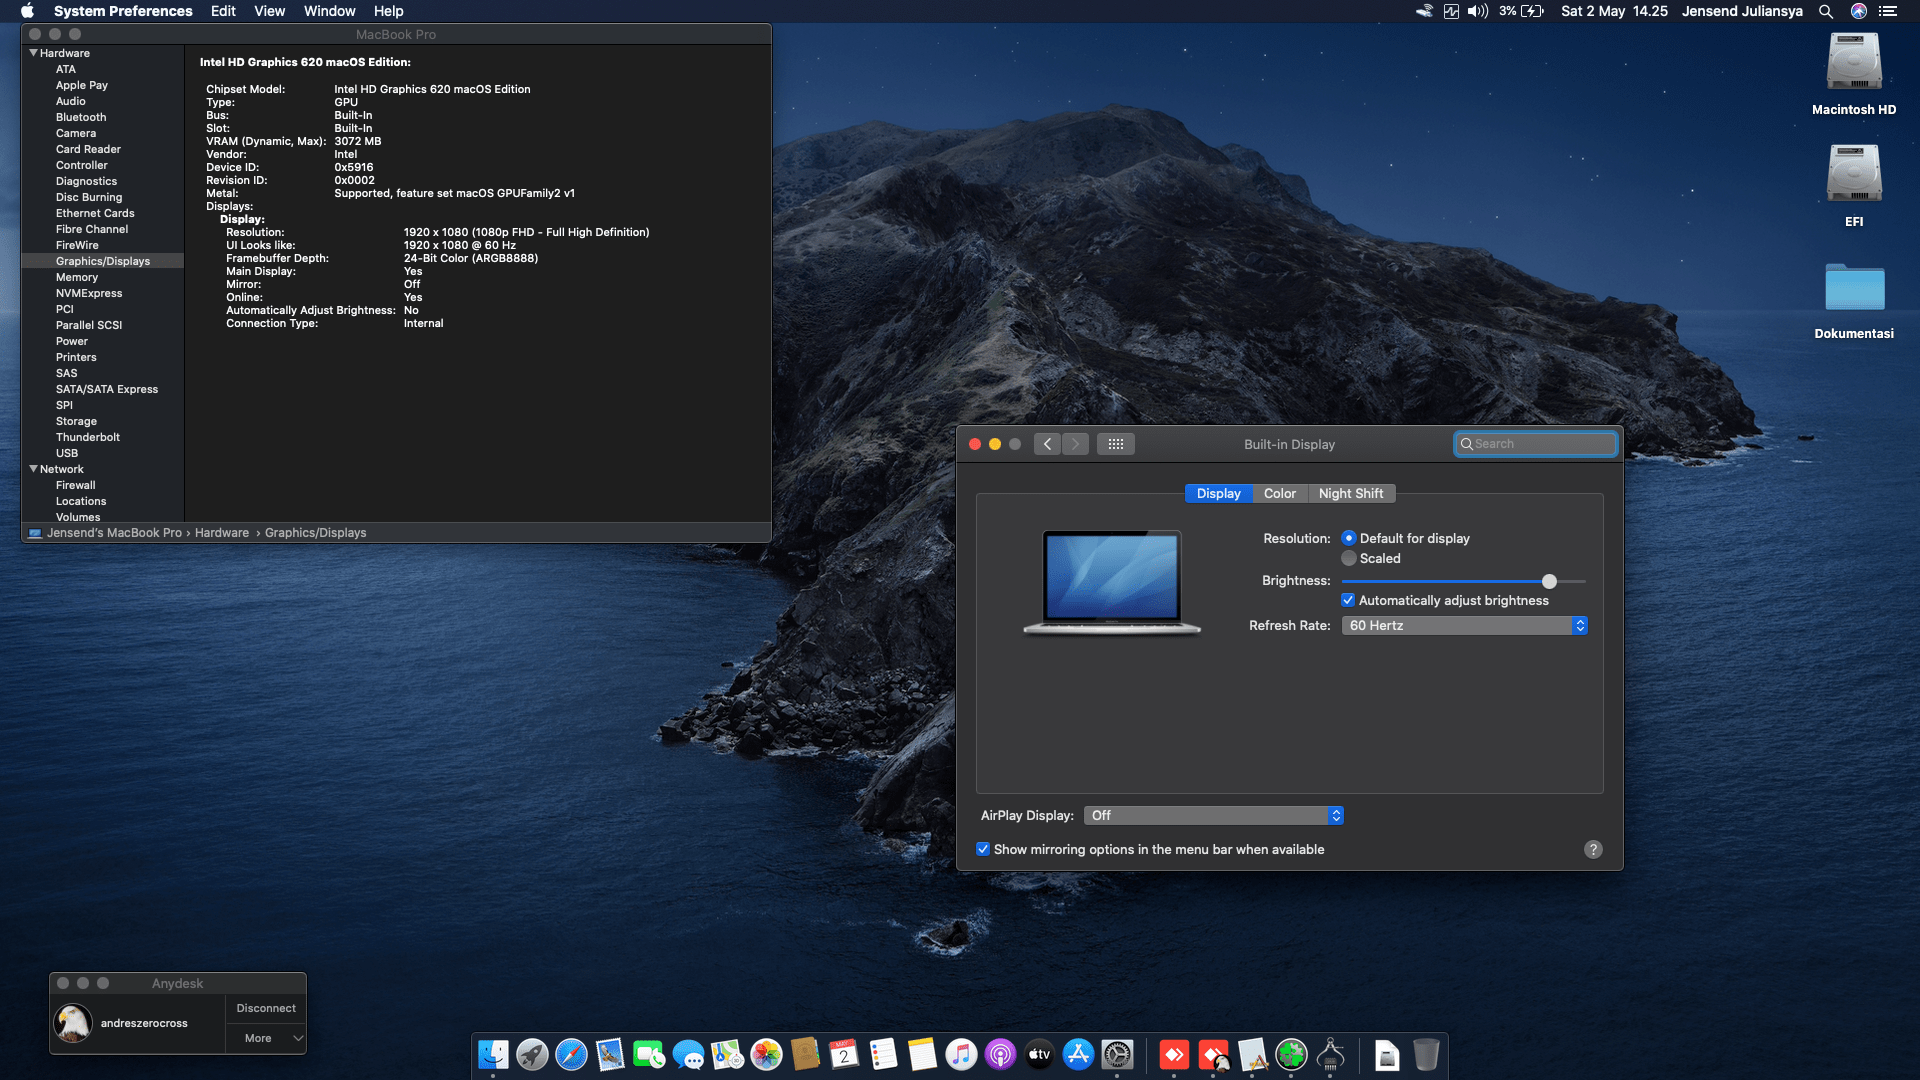Open Siri from the menu bar
The height and width of the screenshot is (1080, 1920).
(1859, 11)
